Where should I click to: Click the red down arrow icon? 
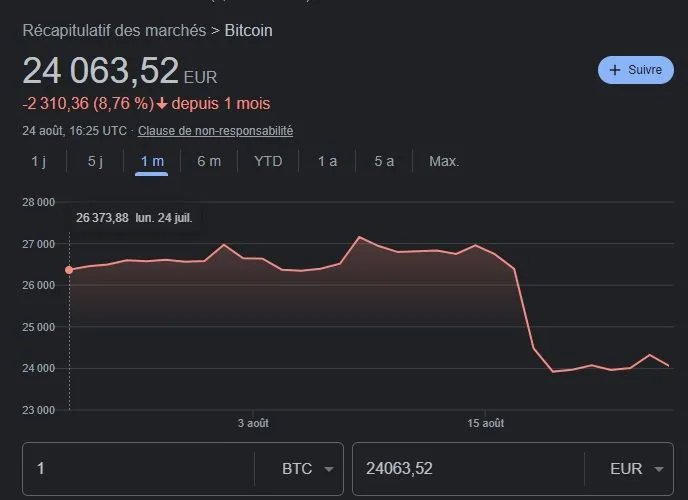coord(162,104)
